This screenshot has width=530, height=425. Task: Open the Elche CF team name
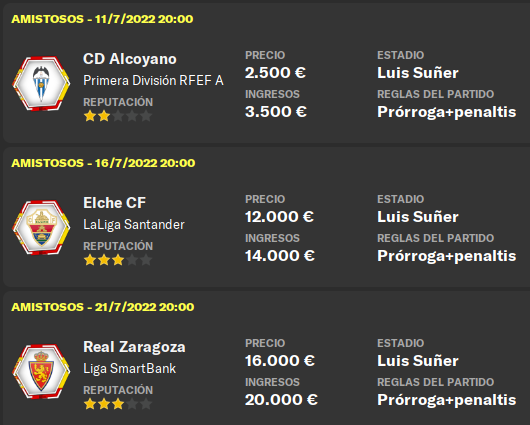[x=114, y=203]
